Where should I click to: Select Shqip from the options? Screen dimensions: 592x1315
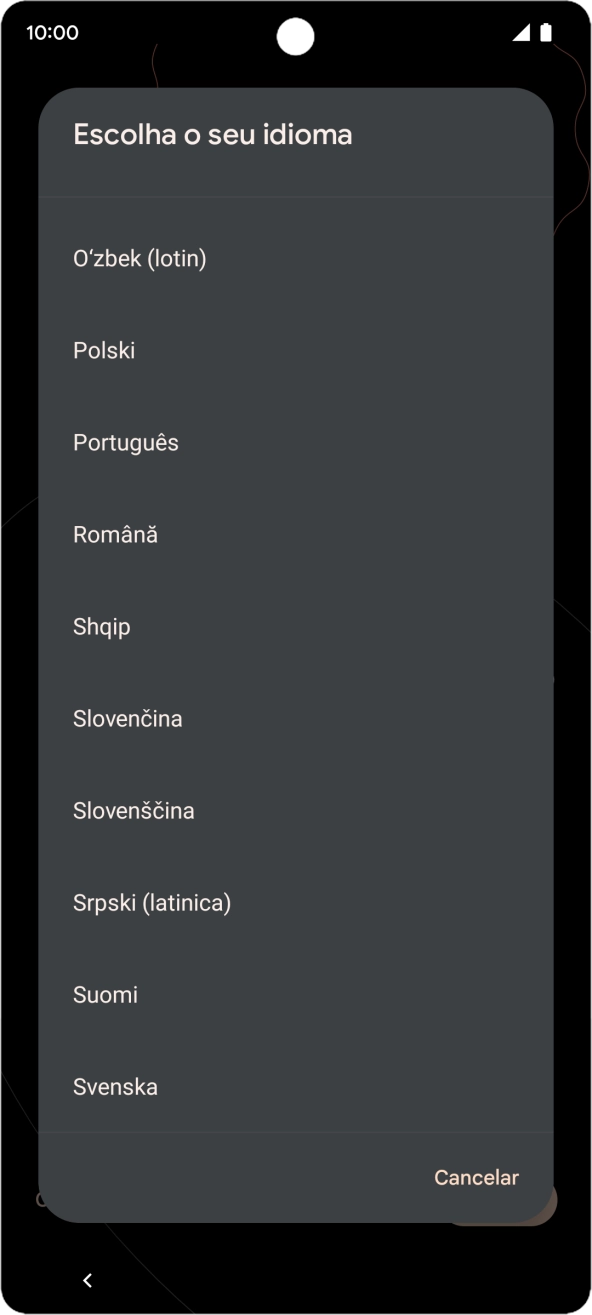[x=100, y=626]
